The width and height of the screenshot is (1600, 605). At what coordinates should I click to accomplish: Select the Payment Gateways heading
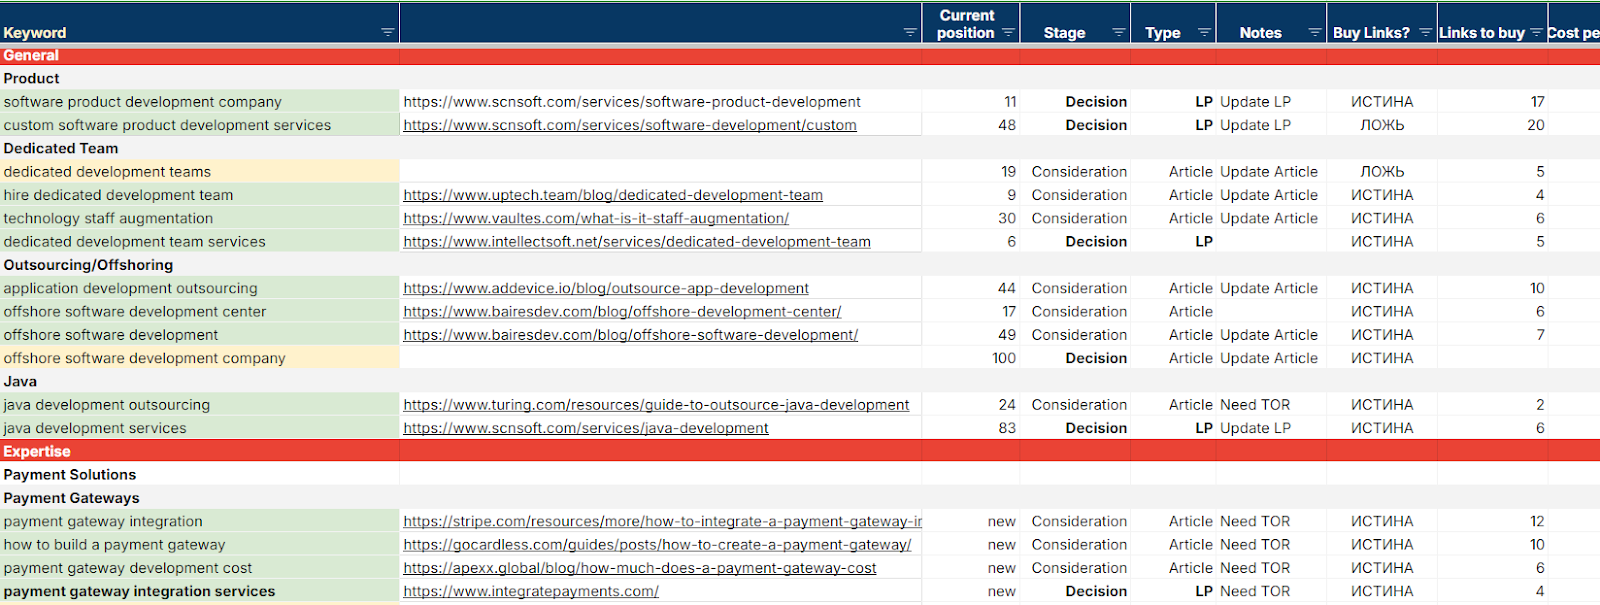tap(72, 498)
